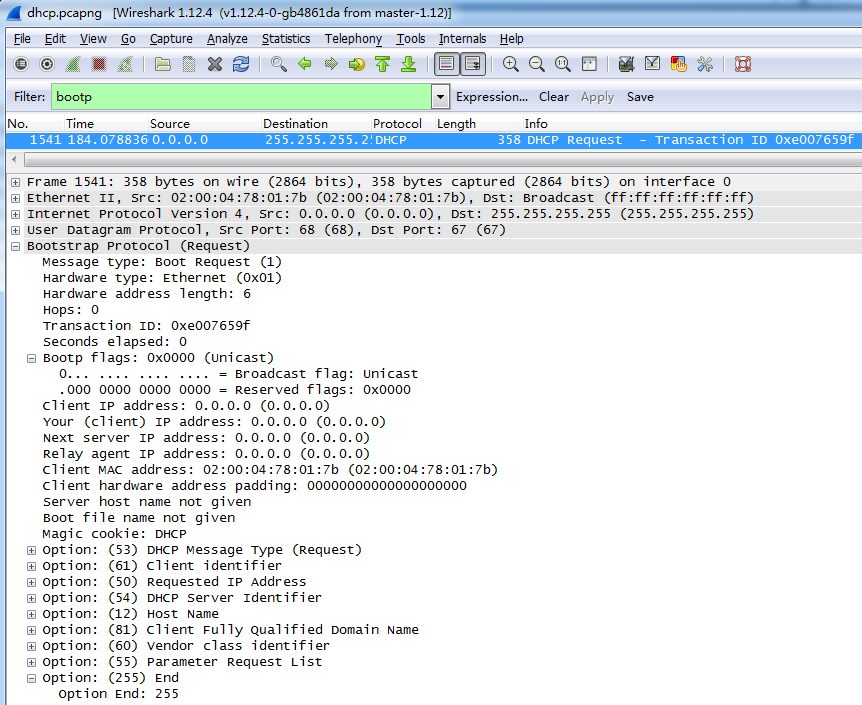Expand Option 50 Requested IP Address
Image resolution: width=862 pixels, height=705 pixels.
coord(31,582)
